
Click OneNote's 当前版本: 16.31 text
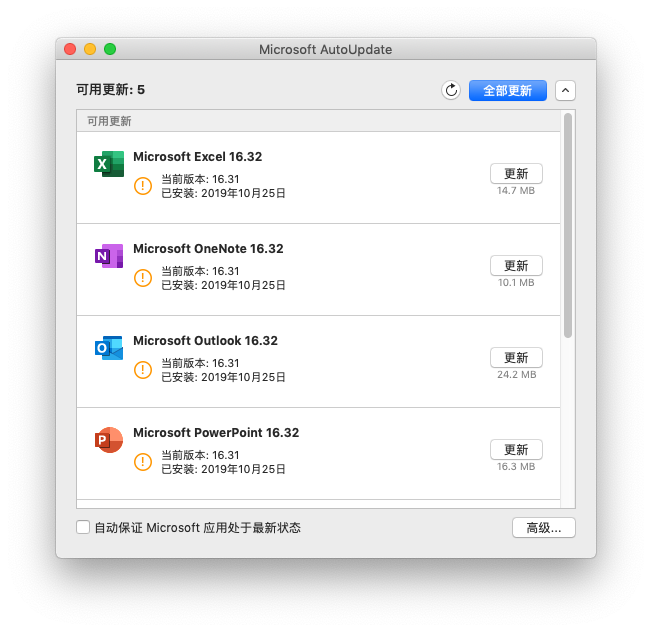200,271
